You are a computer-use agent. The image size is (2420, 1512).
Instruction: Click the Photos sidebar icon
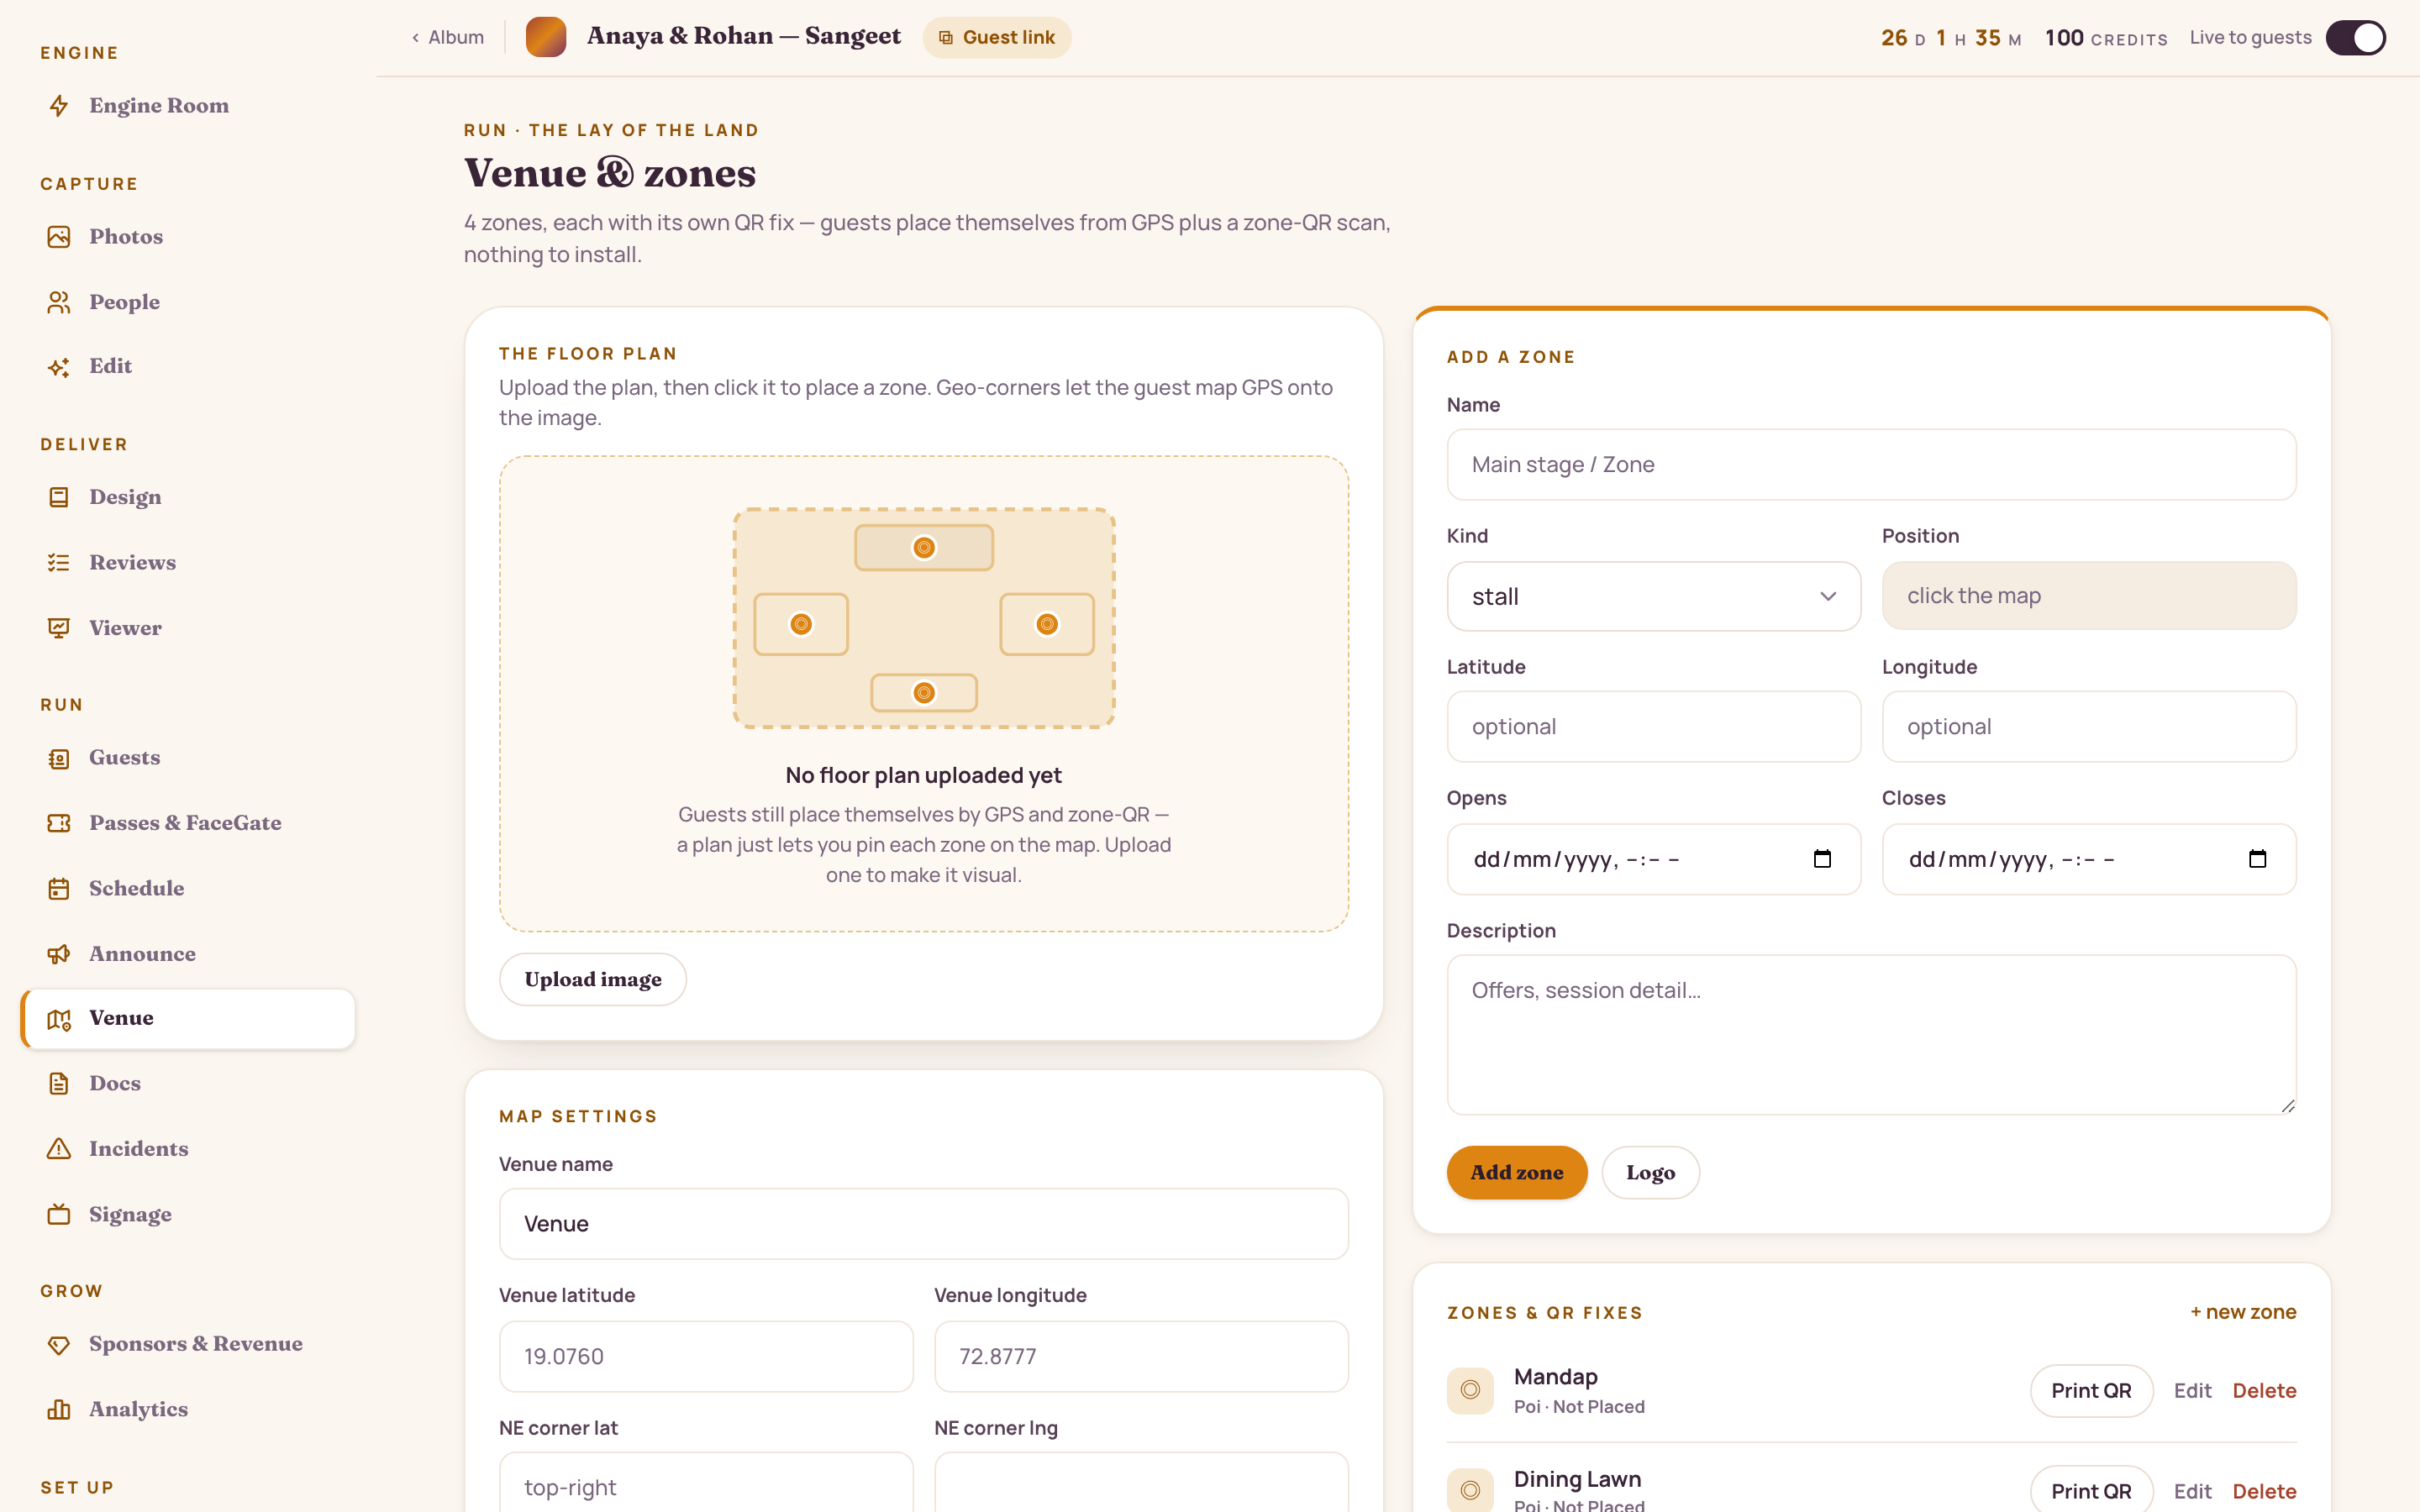tap(59, 236)
